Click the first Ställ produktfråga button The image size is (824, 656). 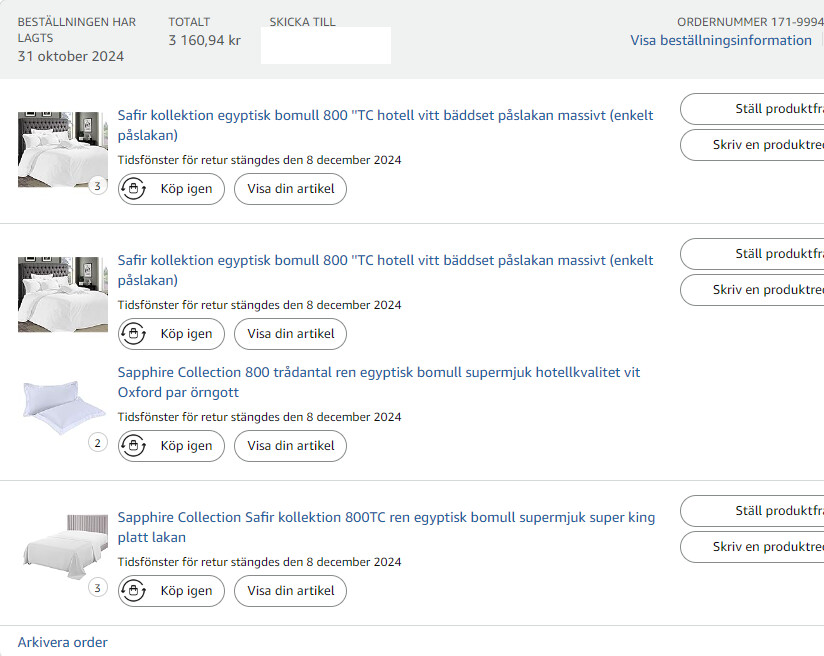752,109
